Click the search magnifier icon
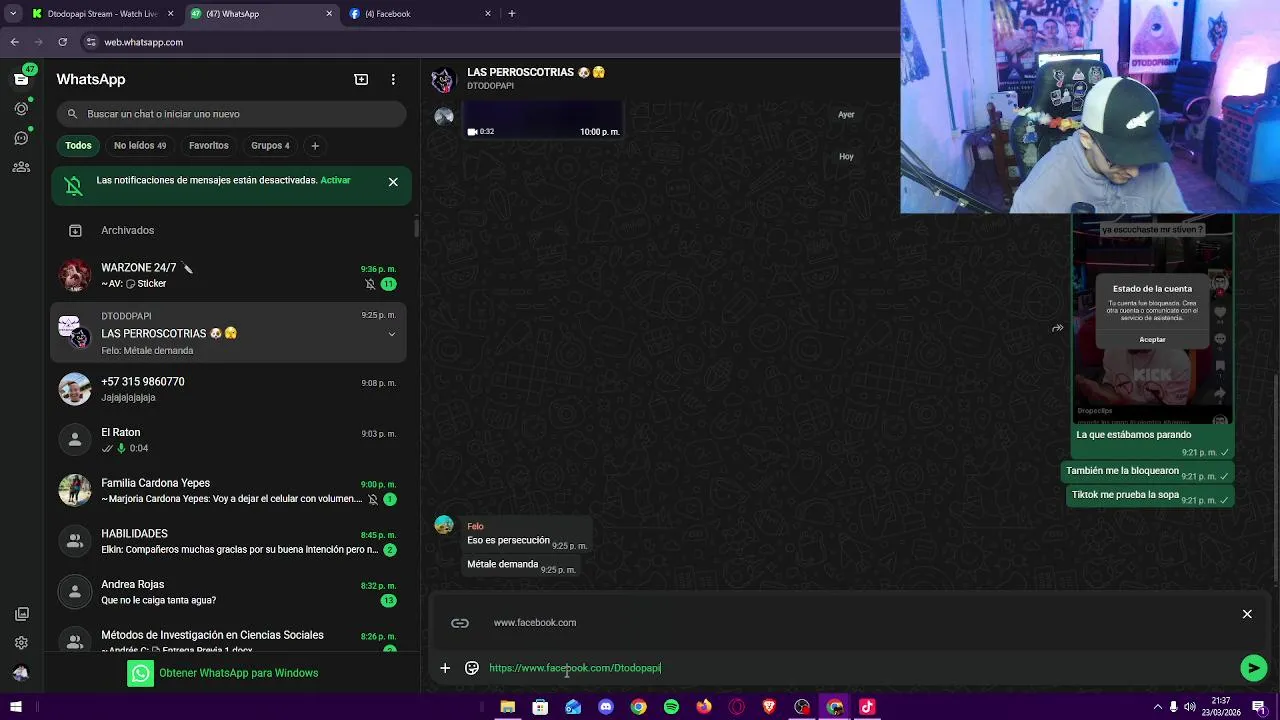This screenshot has height=720, width=1280. click(72, 114)
